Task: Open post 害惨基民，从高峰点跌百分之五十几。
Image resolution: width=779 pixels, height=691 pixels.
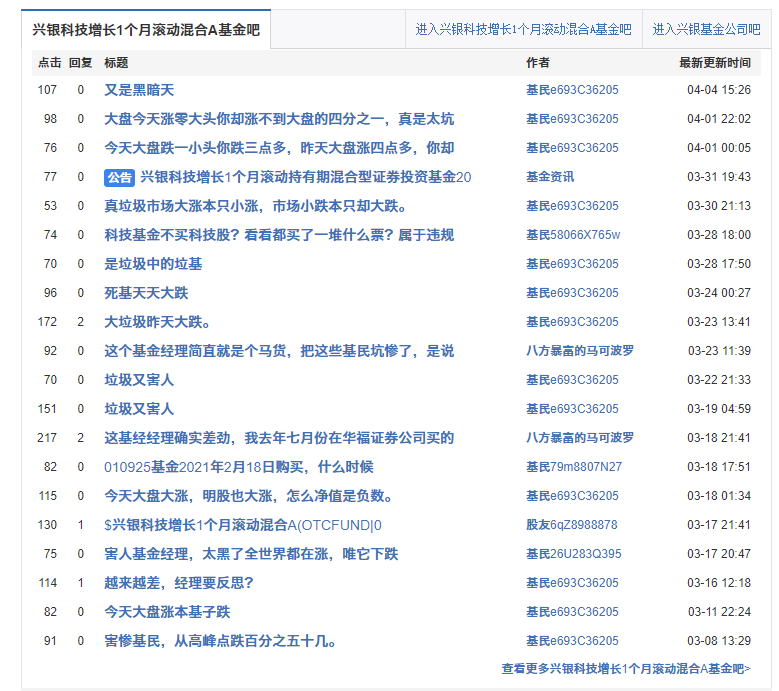Action: [x=220, y=641]
